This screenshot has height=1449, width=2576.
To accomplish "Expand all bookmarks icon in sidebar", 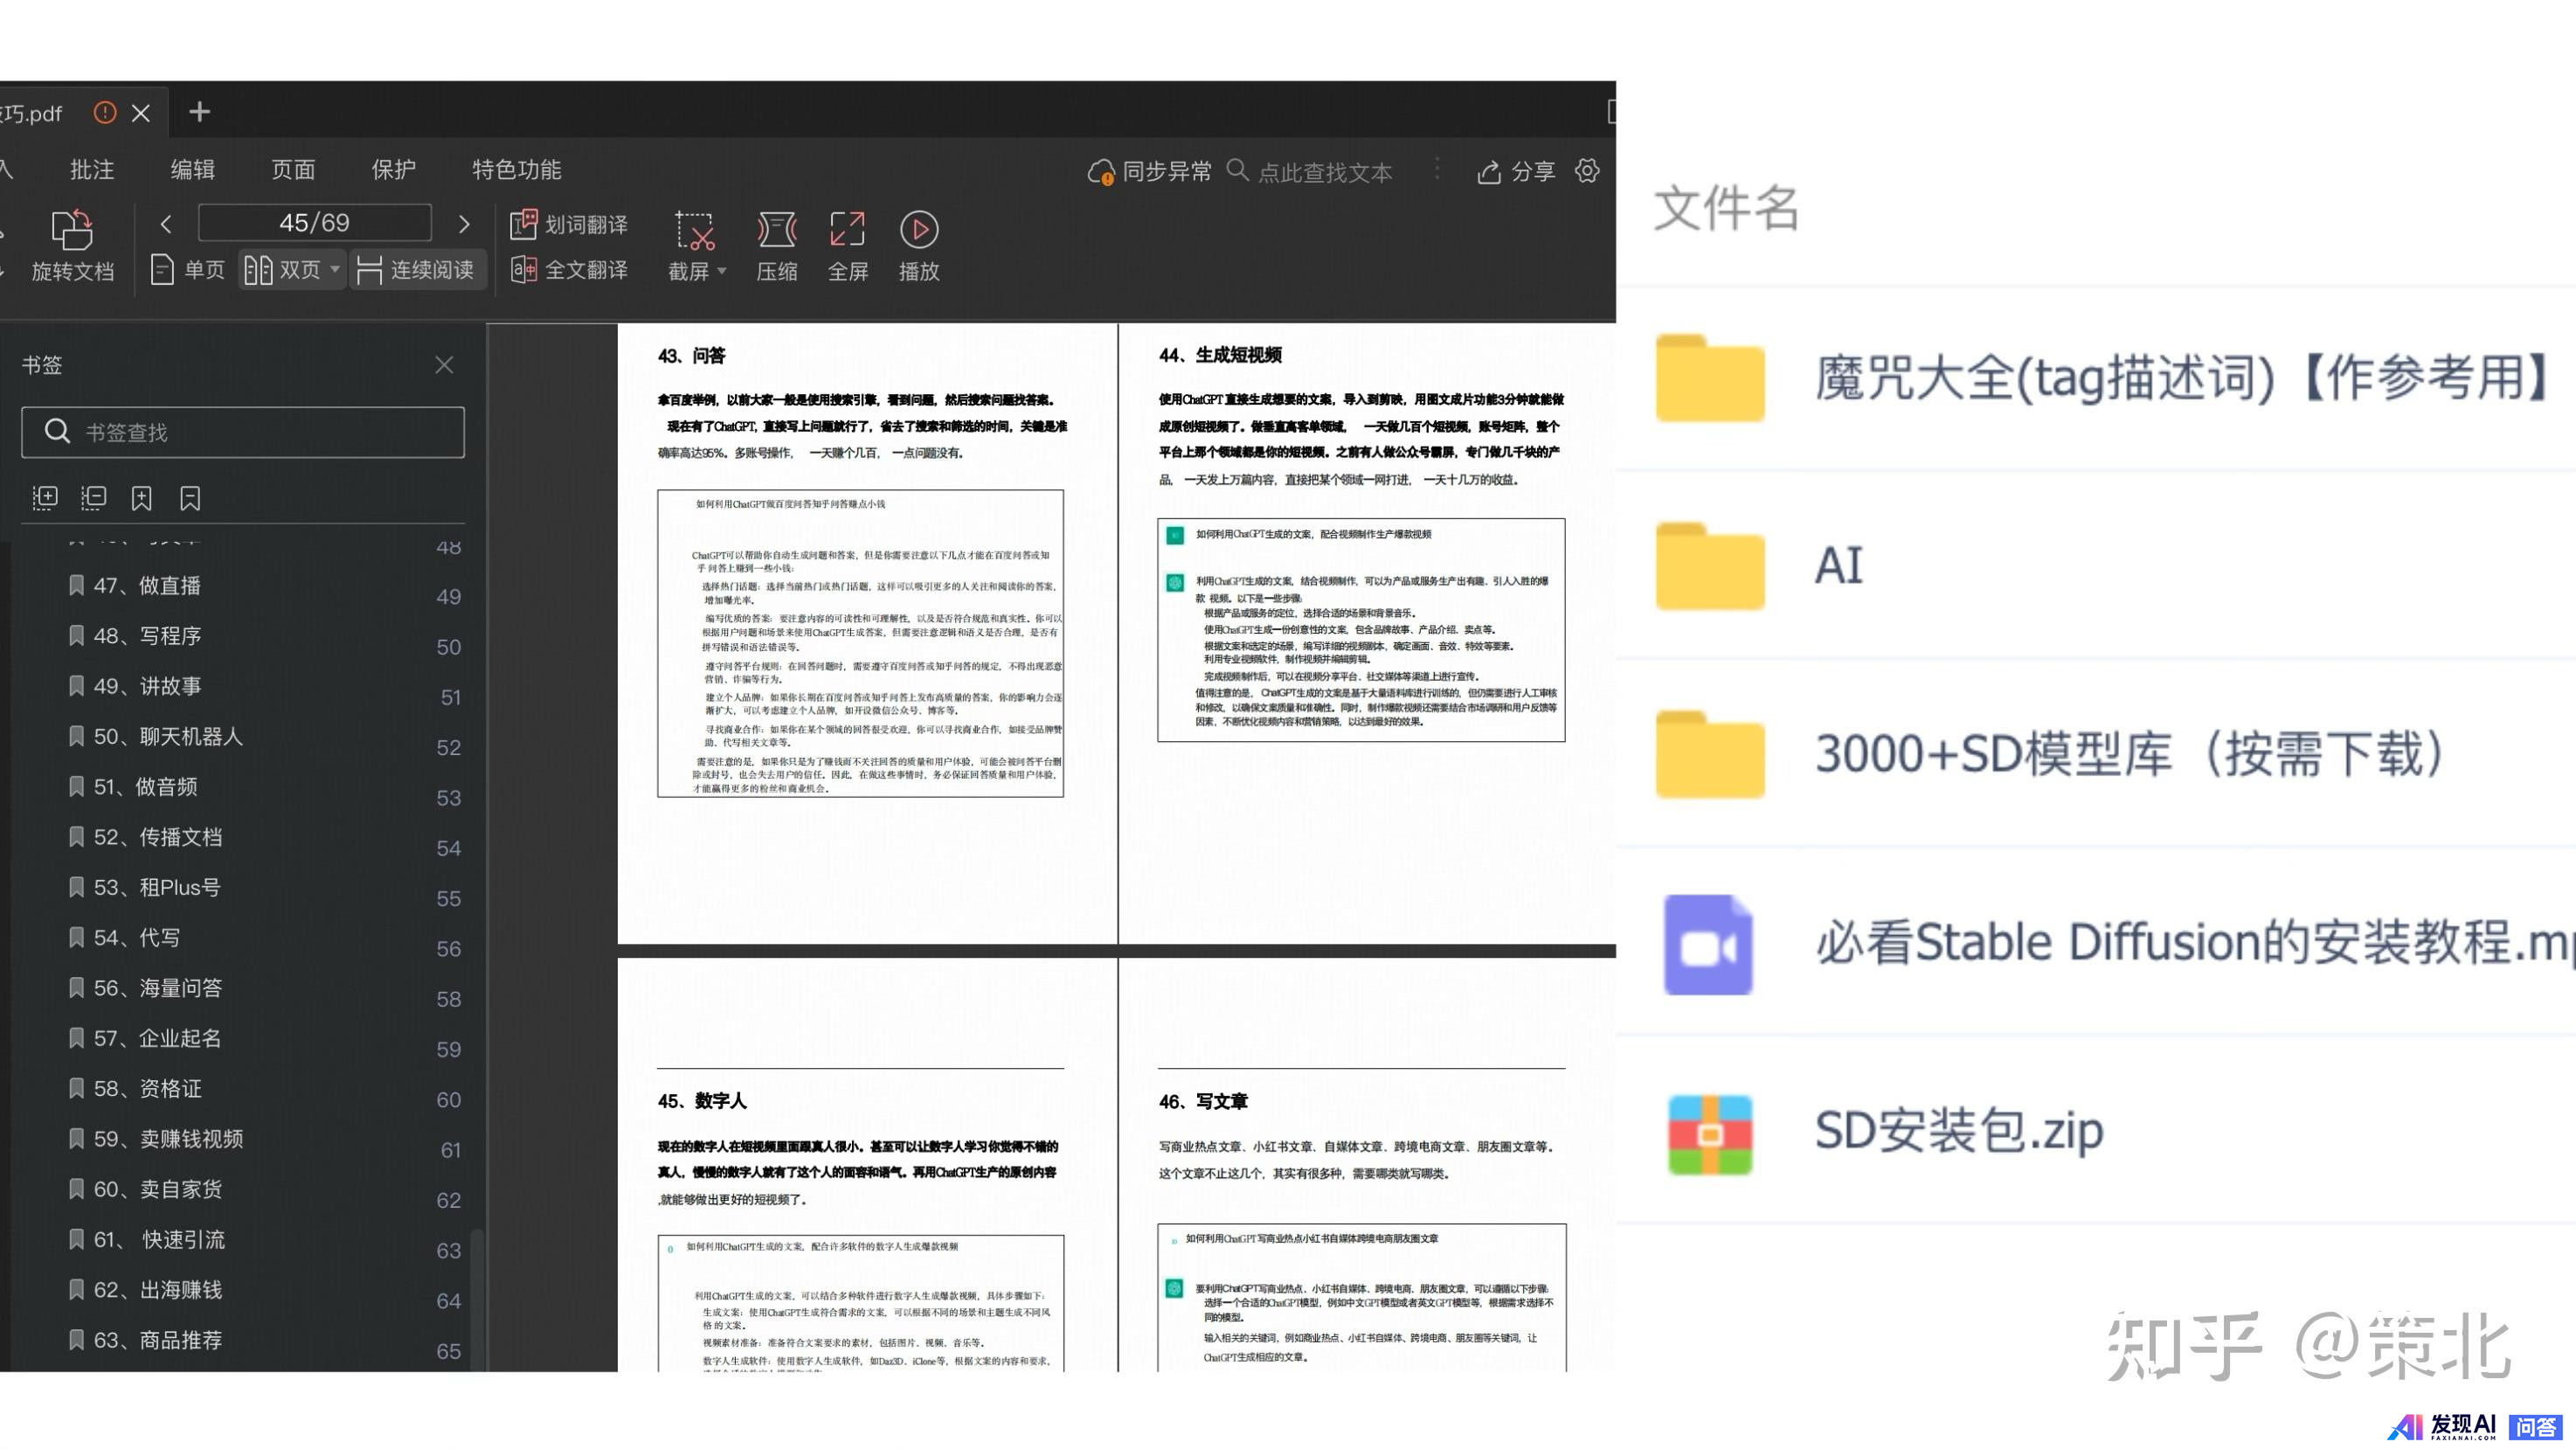I will point(45,498).
